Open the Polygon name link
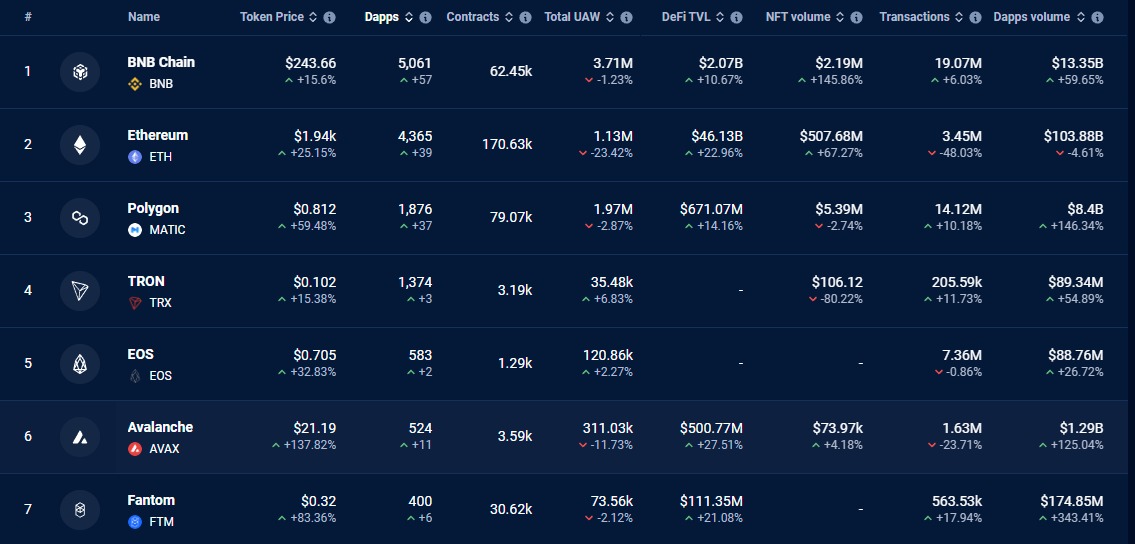The height and width of the screenshot is (544, 1135). [x=153, y=208]
